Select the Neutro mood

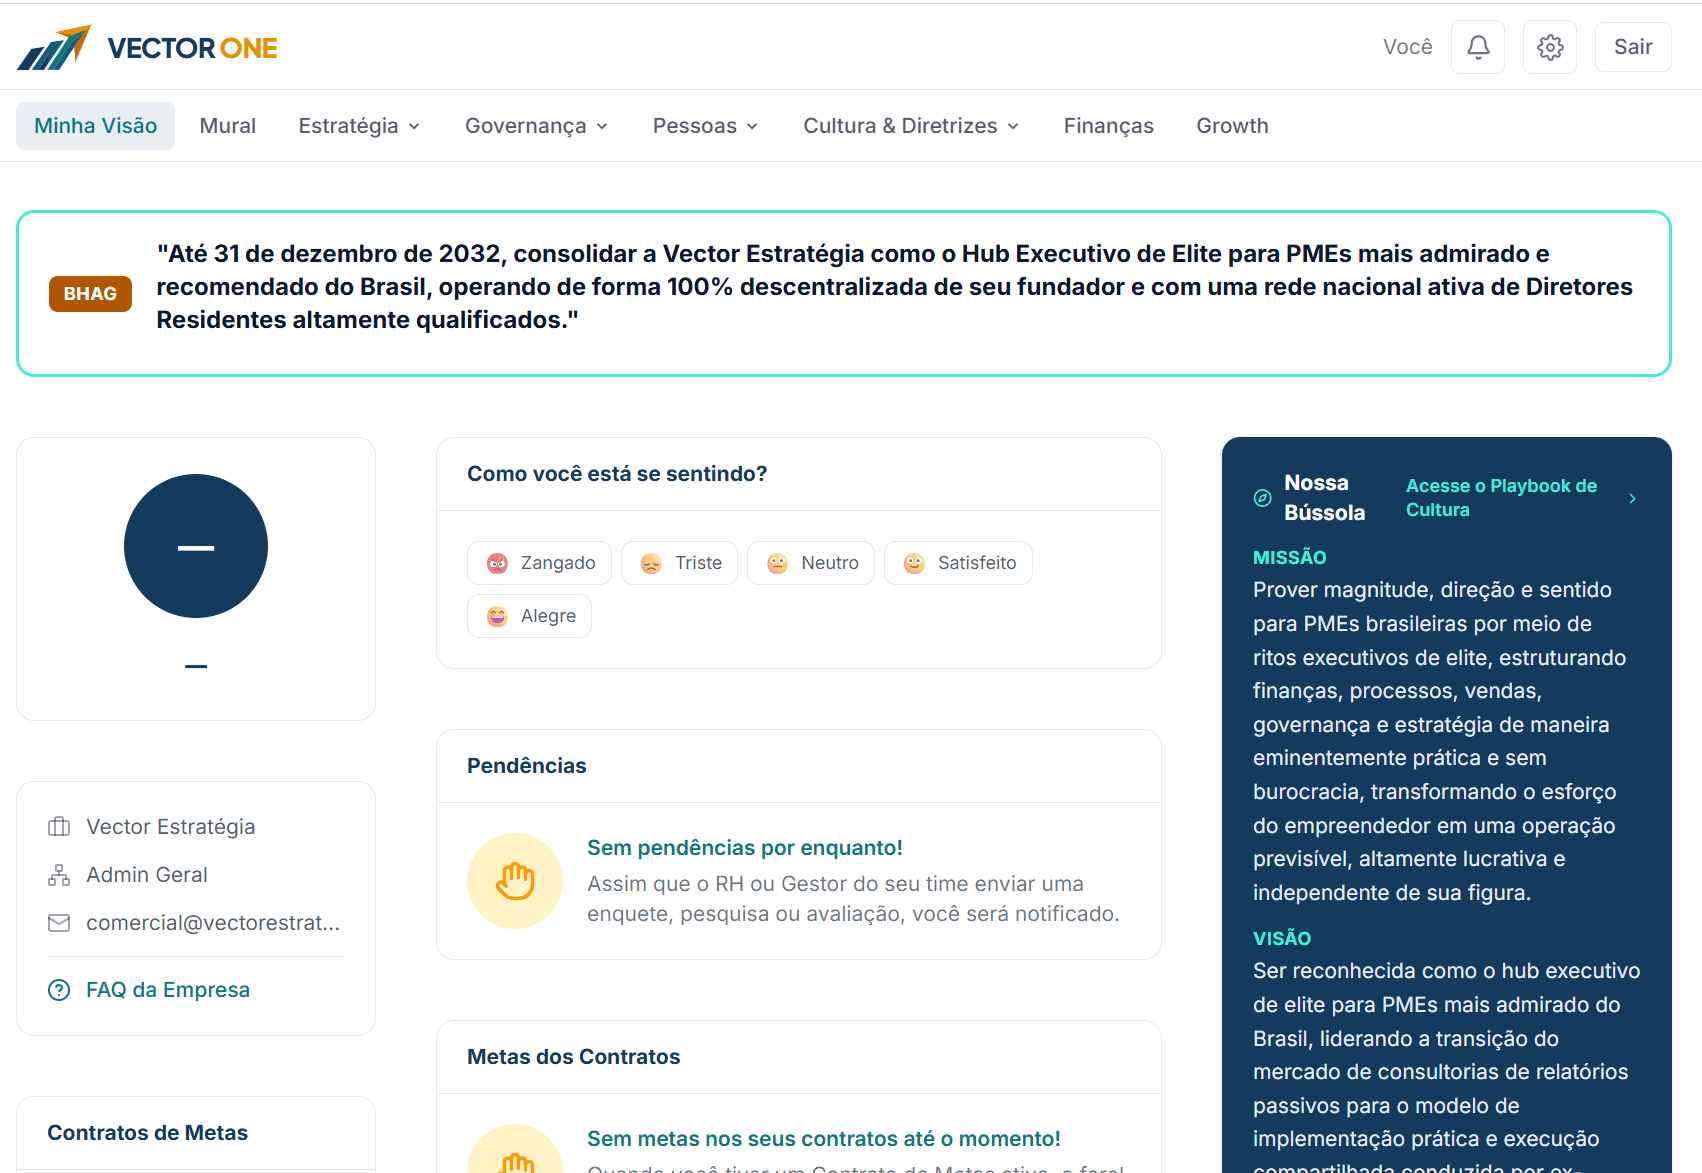coord(811,563)
